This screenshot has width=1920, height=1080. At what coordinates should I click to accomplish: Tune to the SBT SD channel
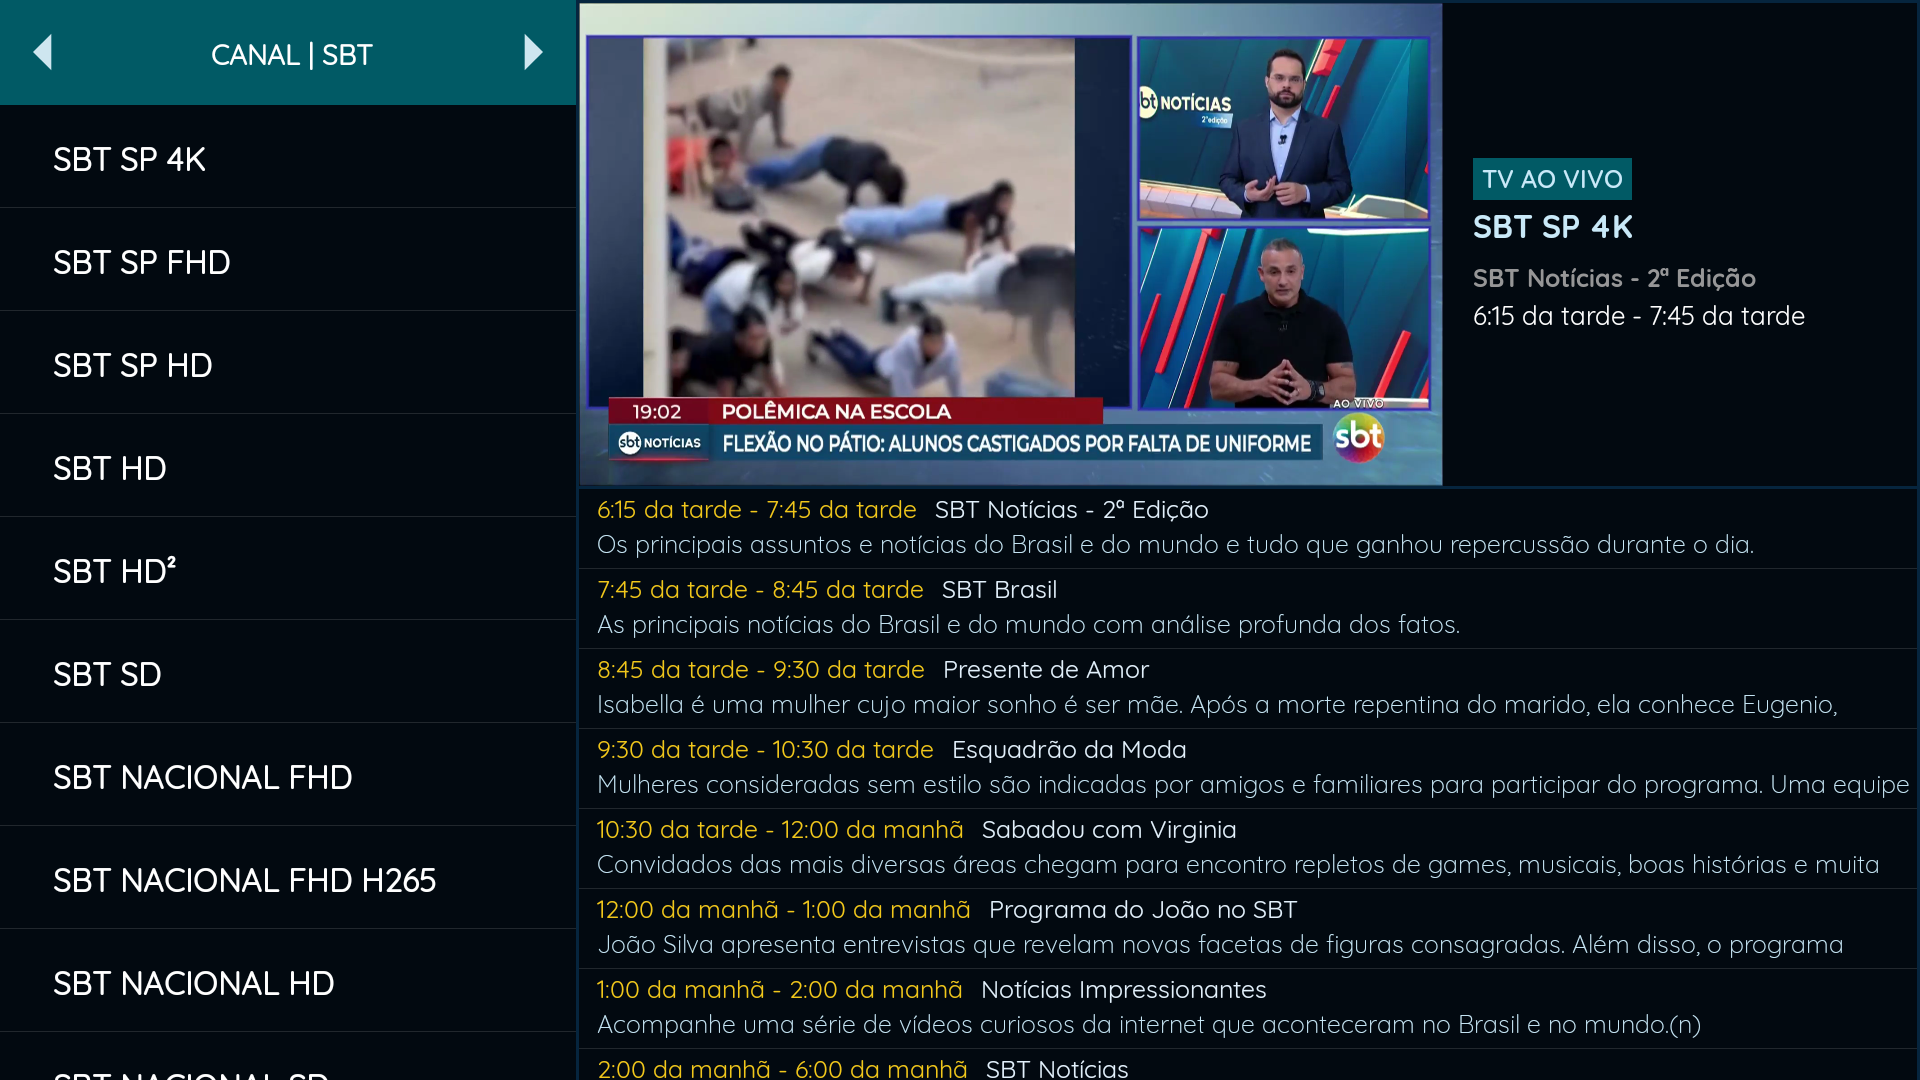(288, 674)
